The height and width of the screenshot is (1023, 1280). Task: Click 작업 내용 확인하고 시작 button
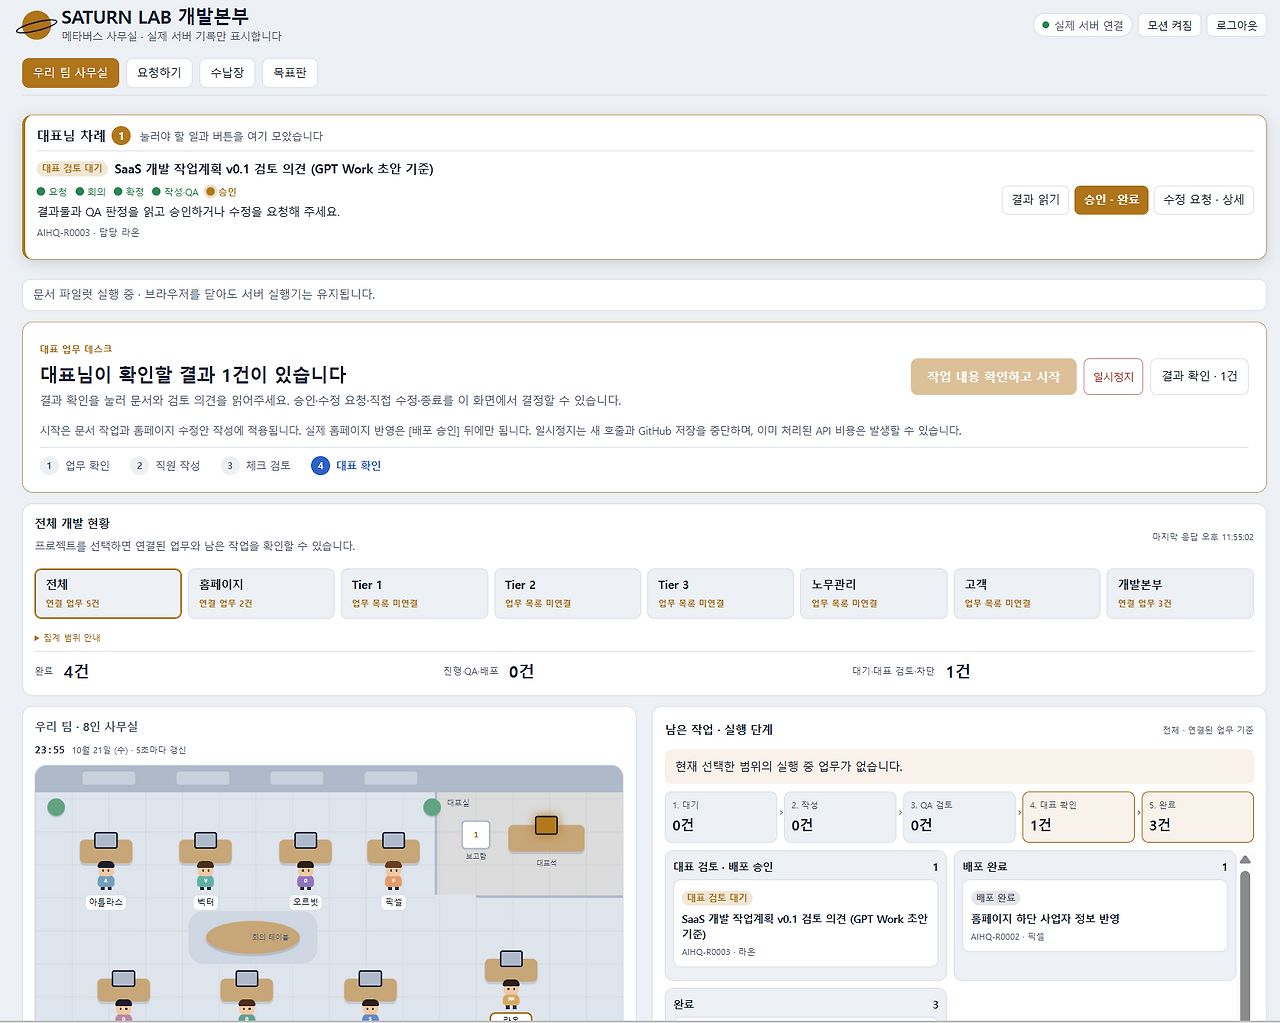tap(993, 376)
